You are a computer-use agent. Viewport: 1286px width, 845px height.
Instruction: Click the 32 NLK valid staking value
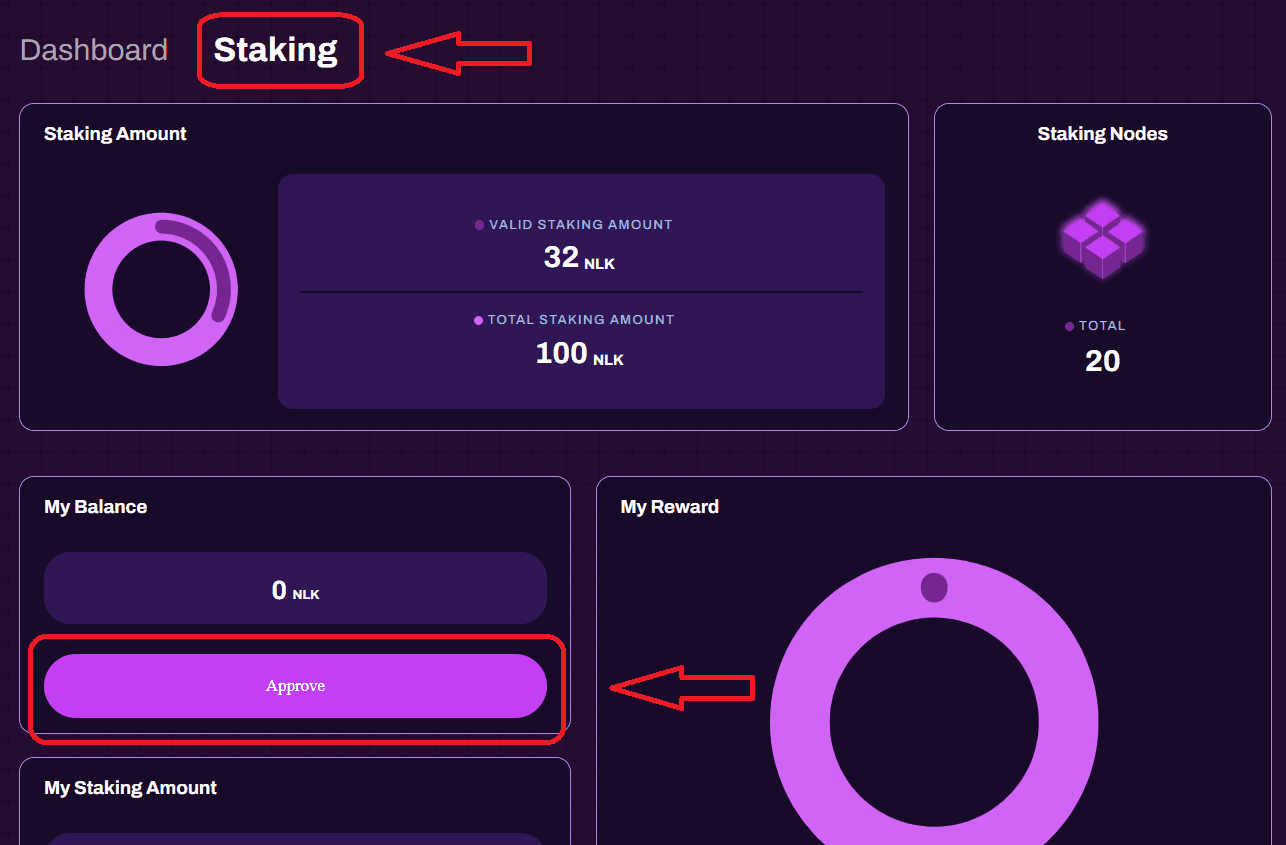(579, 258)
